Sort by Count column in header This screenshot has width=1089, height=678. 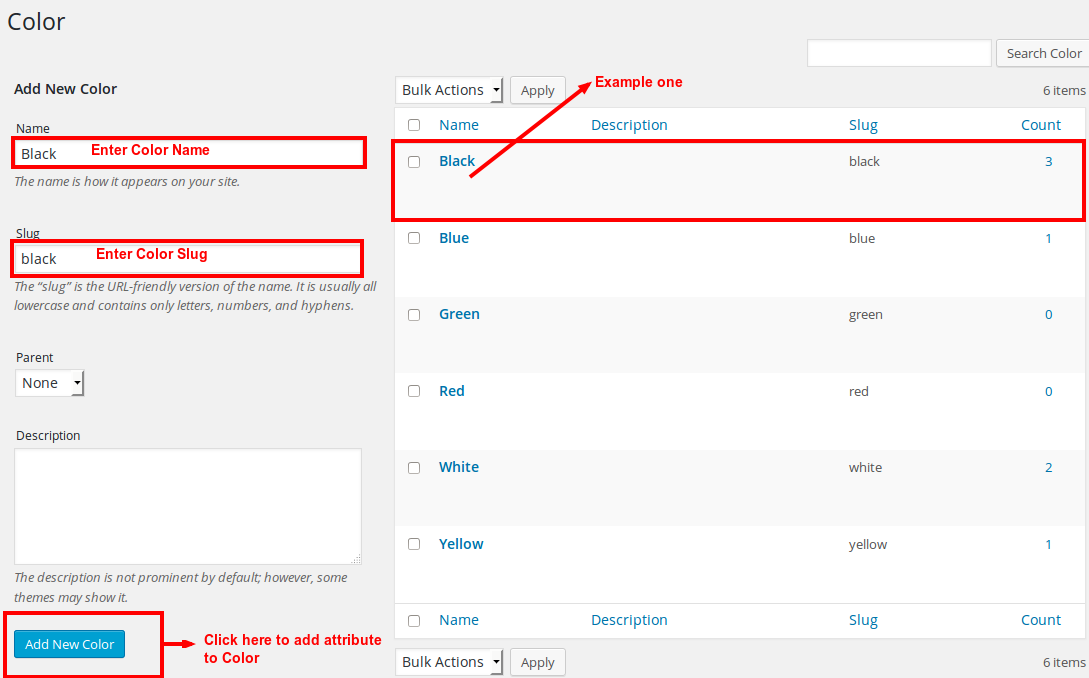click(1040, 125)
